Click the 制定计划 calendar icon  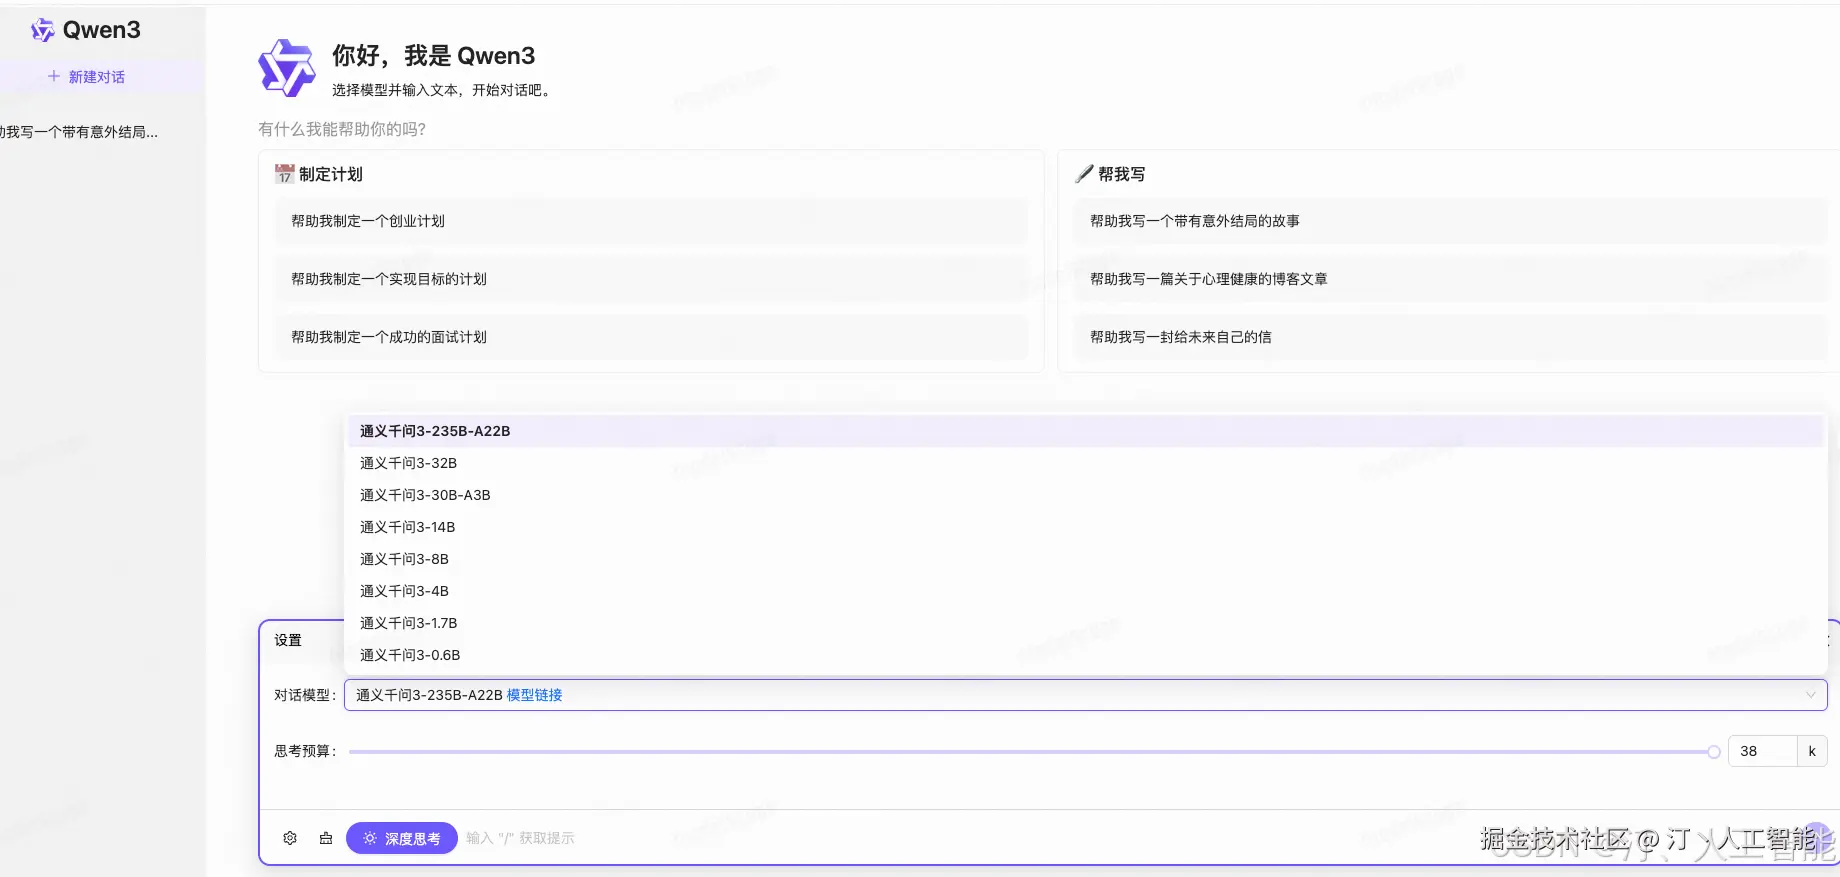click(285, 174)
